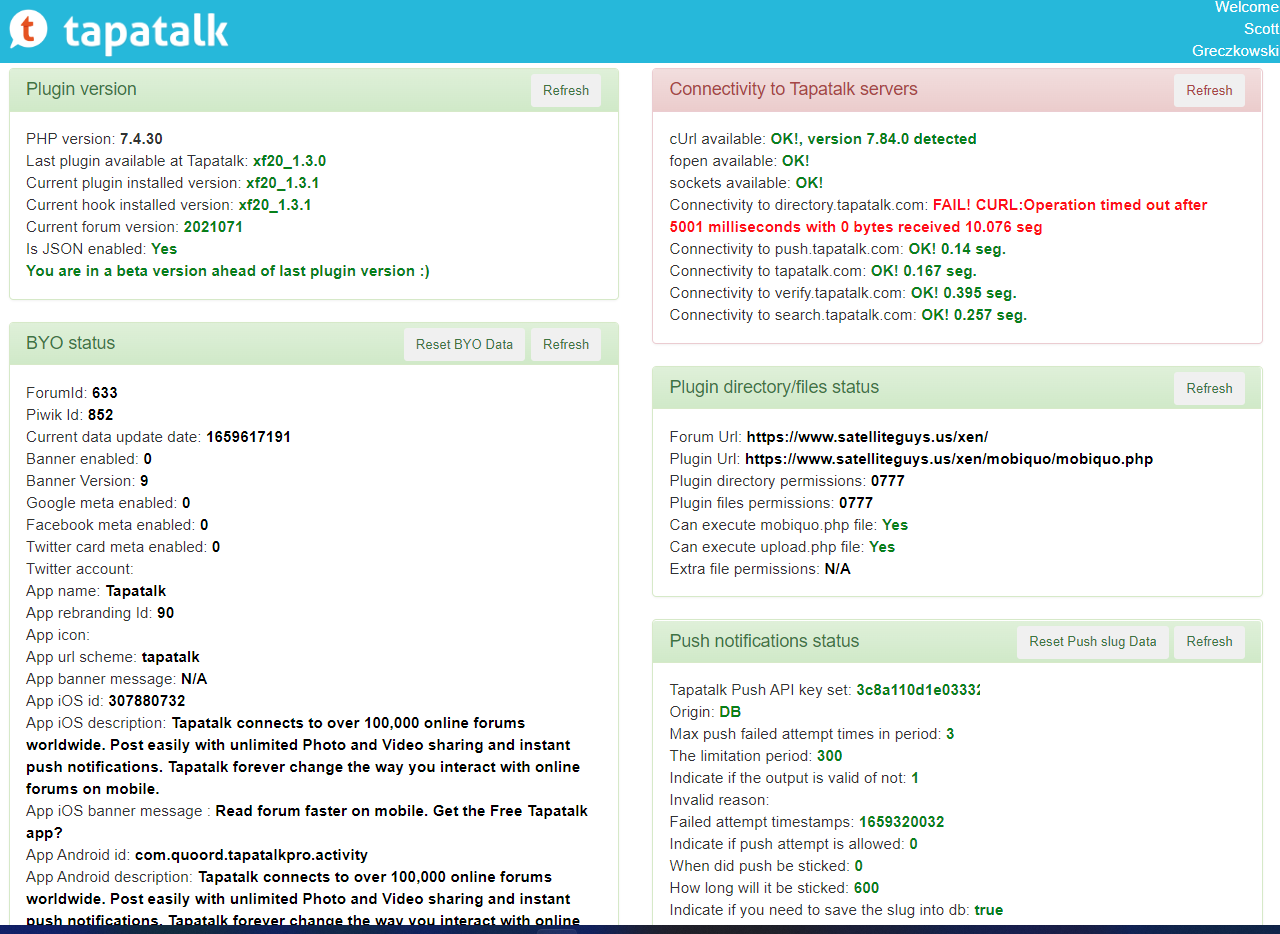The height and width of the screenshot is (934, 1280).
Task: Click Tapatalk Push API key 3c8a110d1e0333
Action: 918,690
